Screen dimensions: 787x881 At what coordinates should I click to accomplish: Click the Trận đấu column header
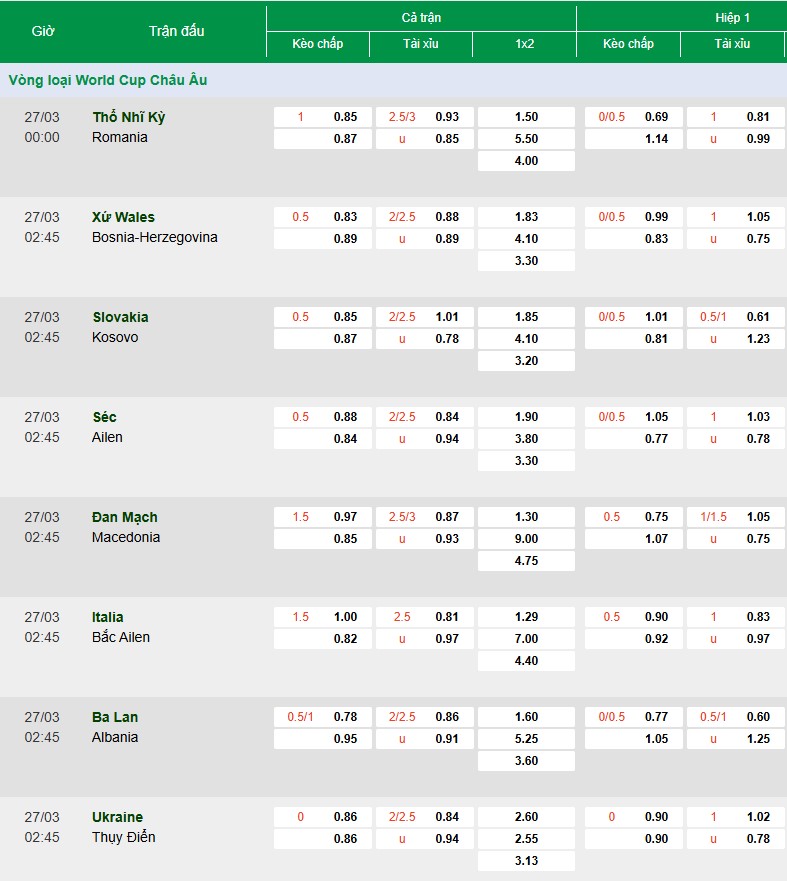(x=176, y=31)
